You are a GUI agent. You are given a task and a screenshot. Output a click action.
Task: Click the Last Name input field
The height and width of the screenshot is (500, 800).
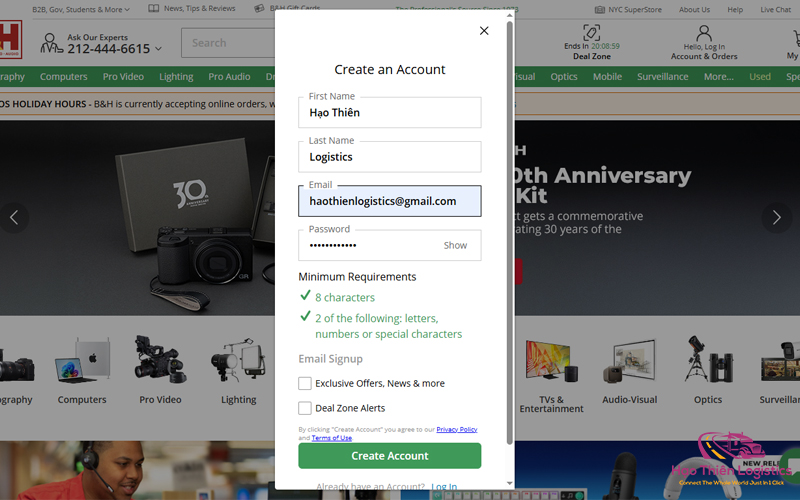(389, 157)
